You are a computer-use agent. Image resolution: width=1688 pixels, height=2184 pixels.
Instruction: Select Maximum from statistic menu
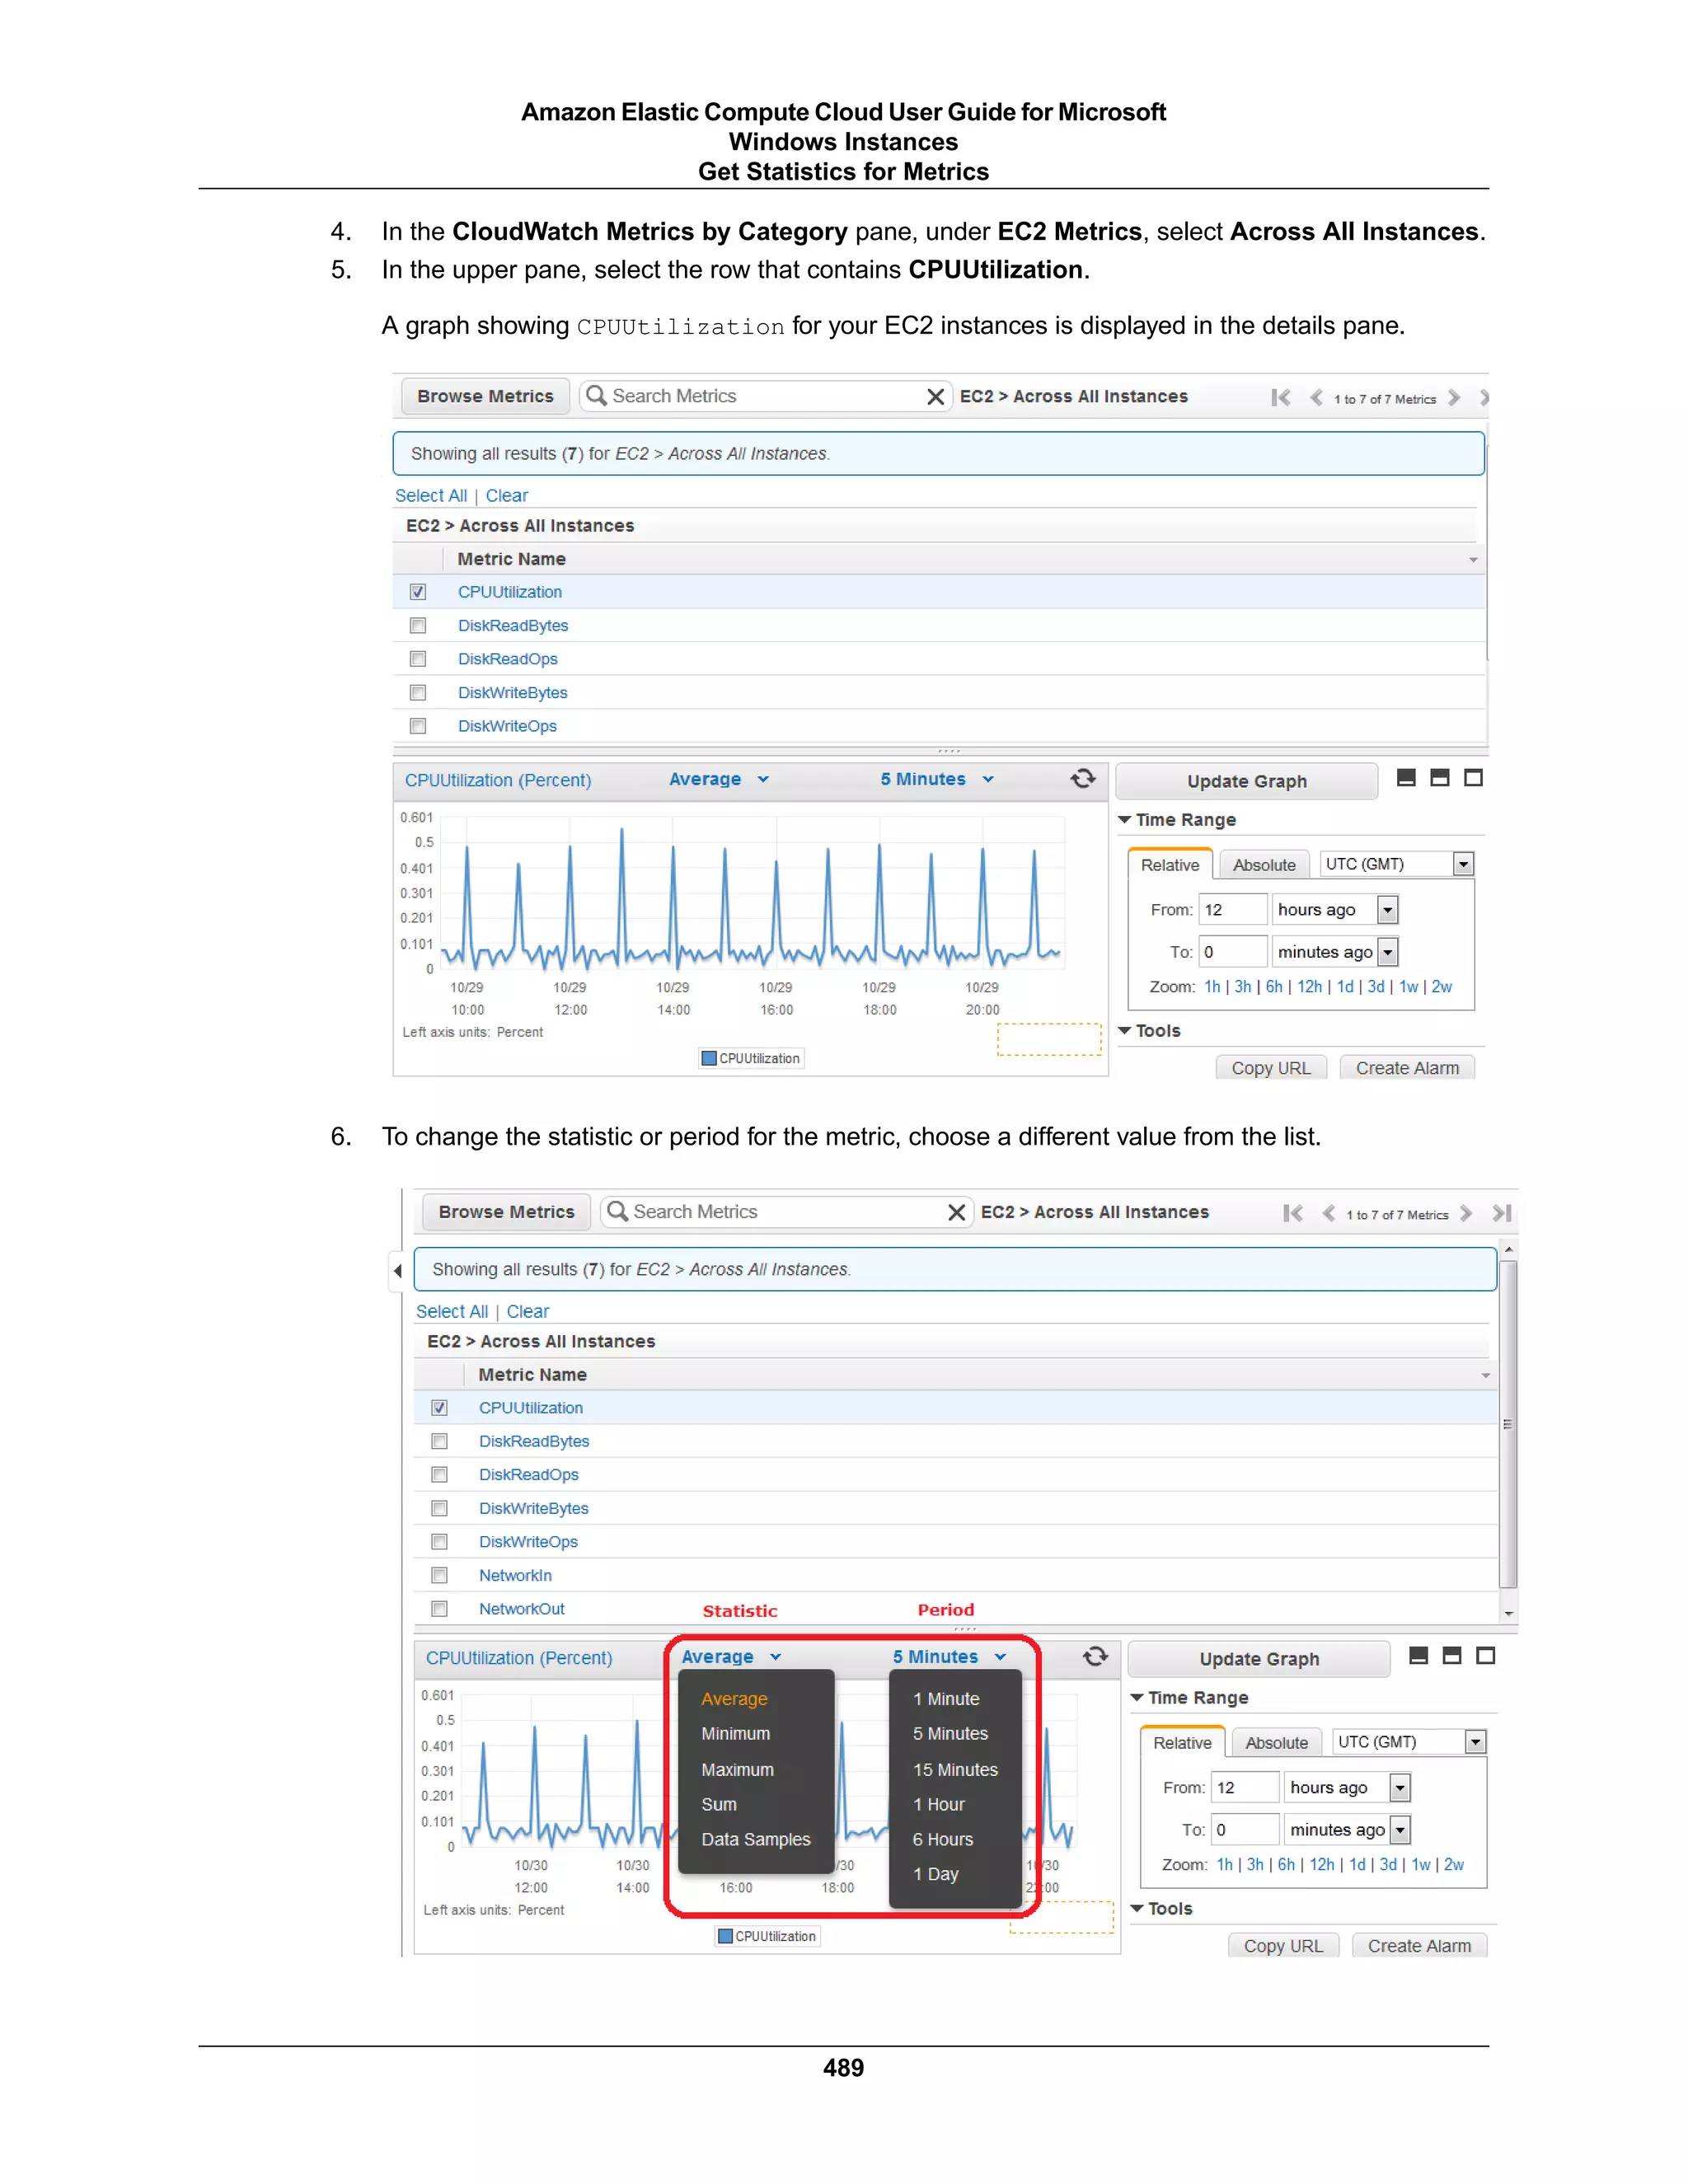(737, 1769)
